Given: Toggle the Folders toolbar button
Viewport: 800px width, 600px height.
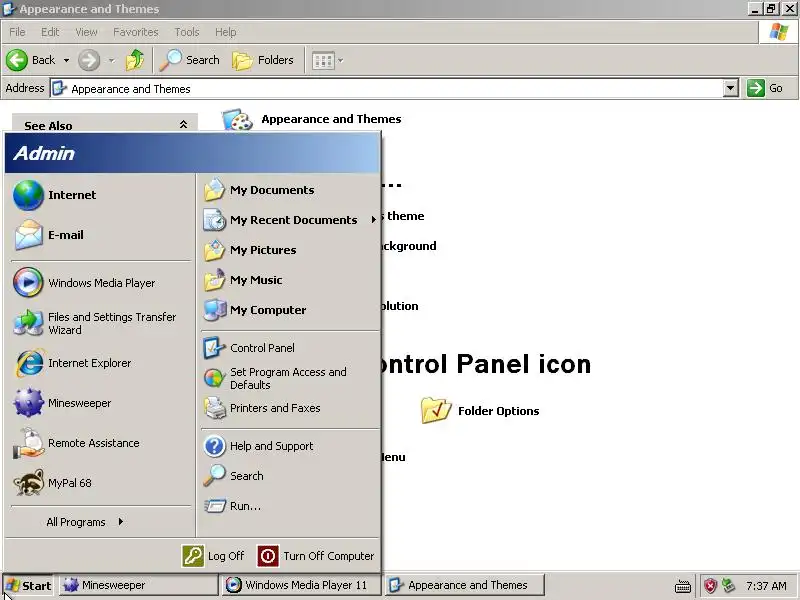Looking at the screenshot, I should click(x=263, y=60).
